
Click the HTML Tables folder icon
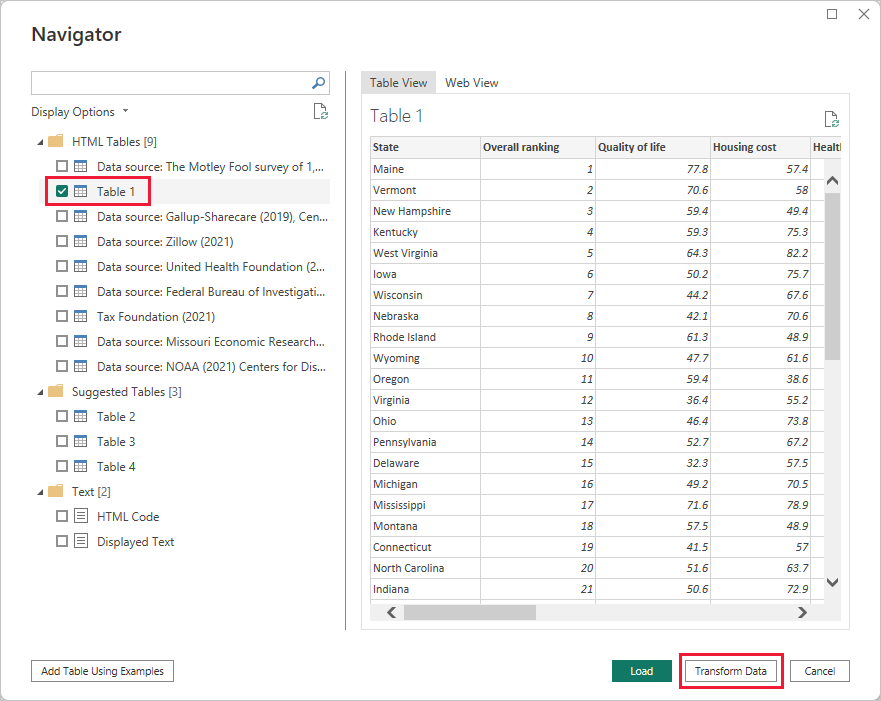tap(56, 142)
